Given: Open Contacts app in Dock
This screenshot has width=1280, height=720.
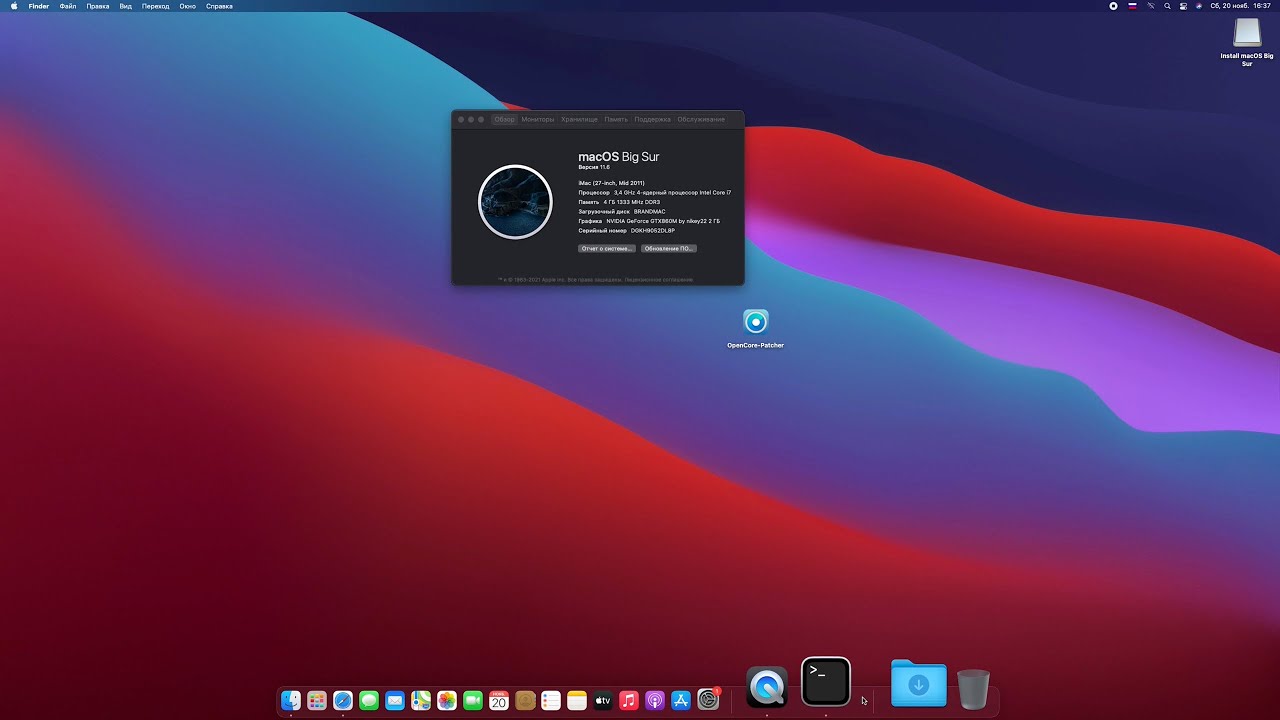Looking at the screenshot, I should [x=525, y=701].
